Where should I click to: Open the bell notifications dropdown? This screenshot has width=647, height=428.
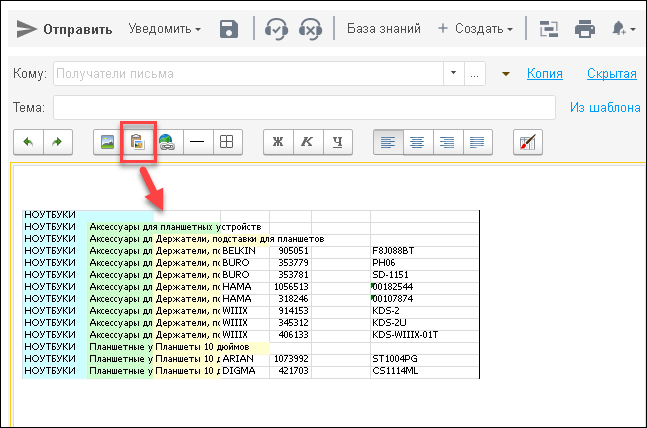tap(623, 29)
